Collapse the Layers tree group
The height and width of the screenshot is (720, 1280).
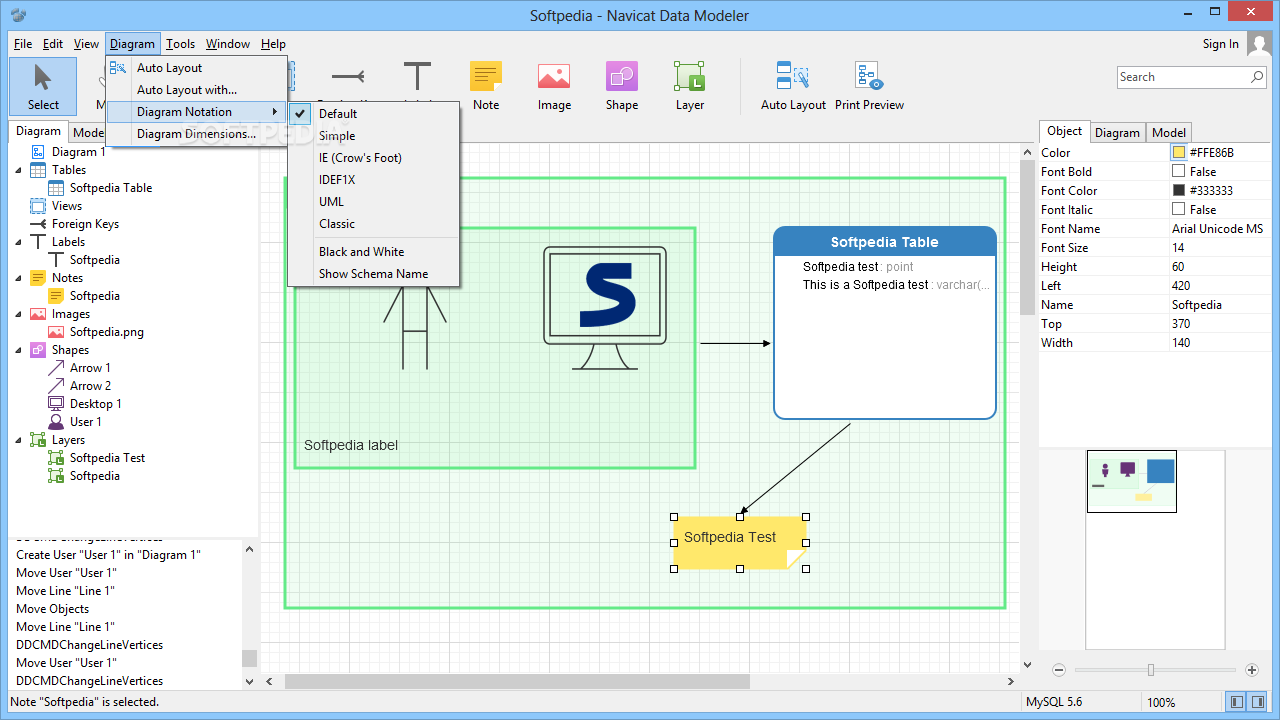[x=20, y=440]
